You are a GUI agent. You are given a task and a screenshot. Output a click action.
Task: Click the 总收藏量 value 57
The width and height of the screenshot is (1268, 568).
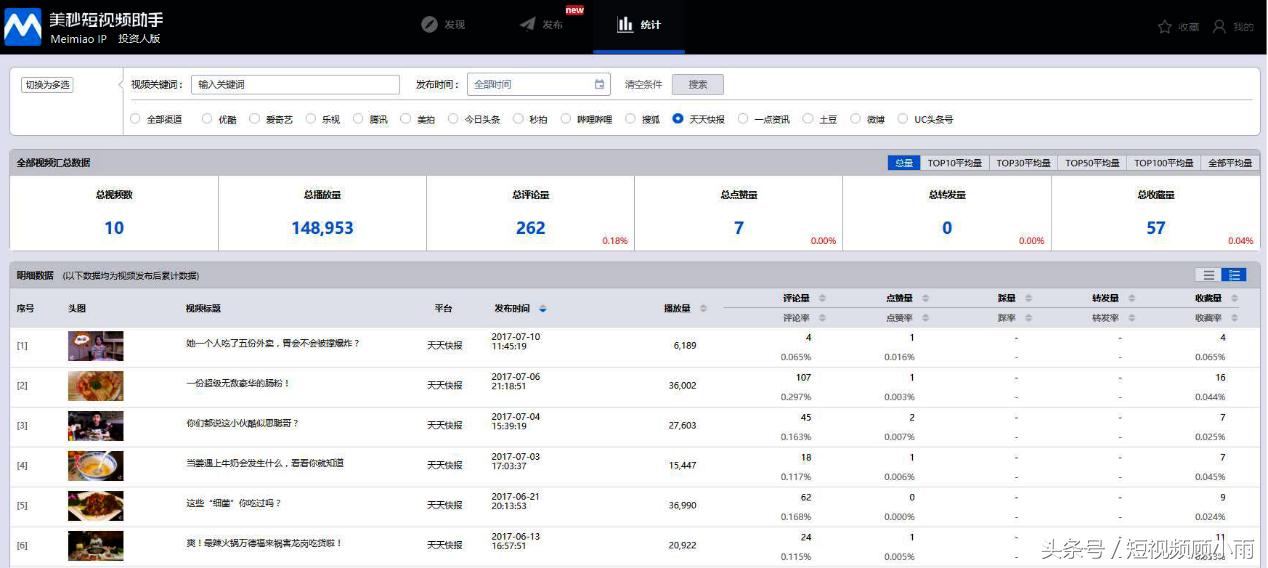1156,228
